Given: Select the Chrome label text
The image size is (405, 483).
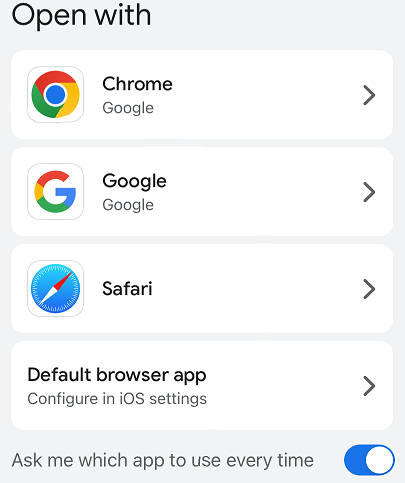Looking at the screenshot, I should click(137, 84).
